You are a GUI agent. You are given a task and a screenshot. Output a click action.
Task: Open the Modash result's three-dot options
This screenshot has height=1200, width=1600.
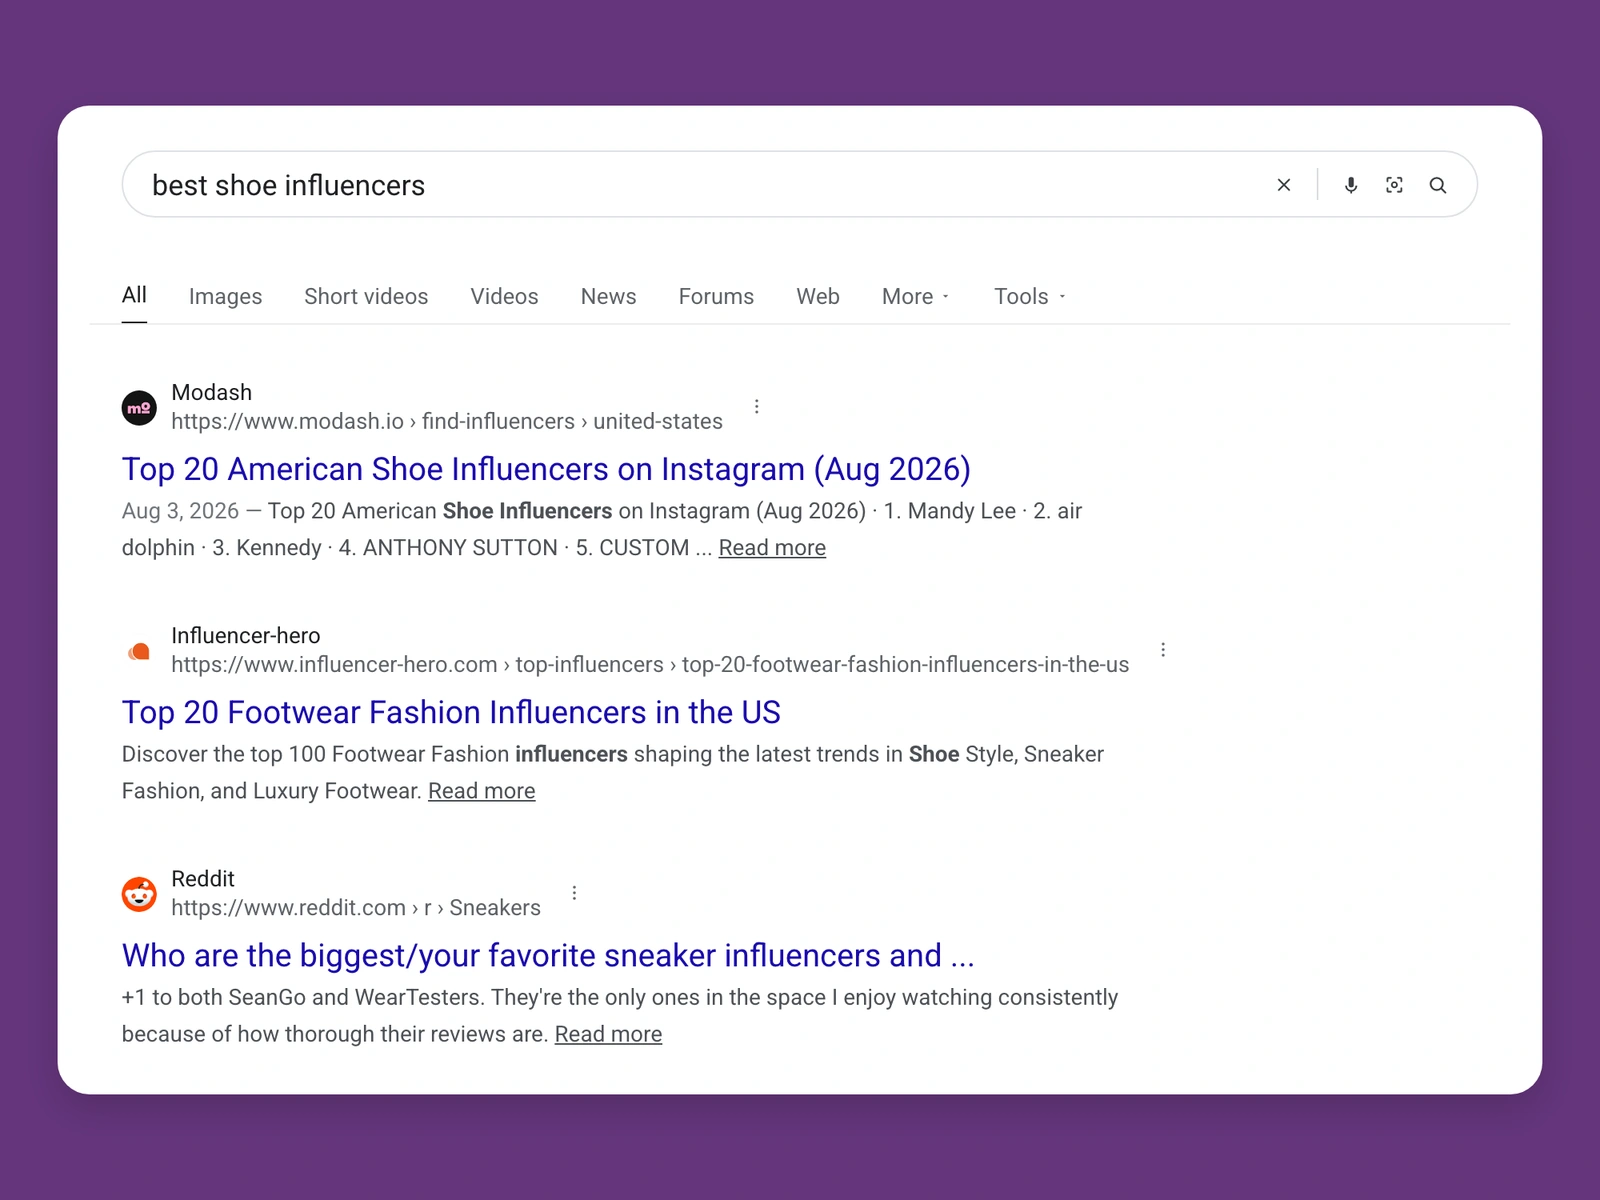coord(757,406)
